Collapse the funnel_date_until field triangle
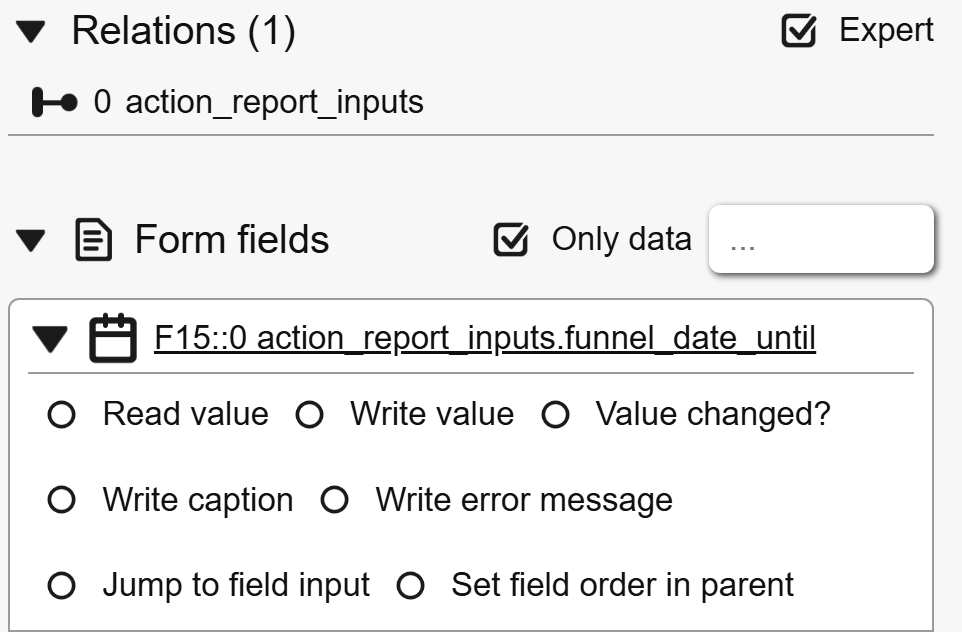 (49, 340)
